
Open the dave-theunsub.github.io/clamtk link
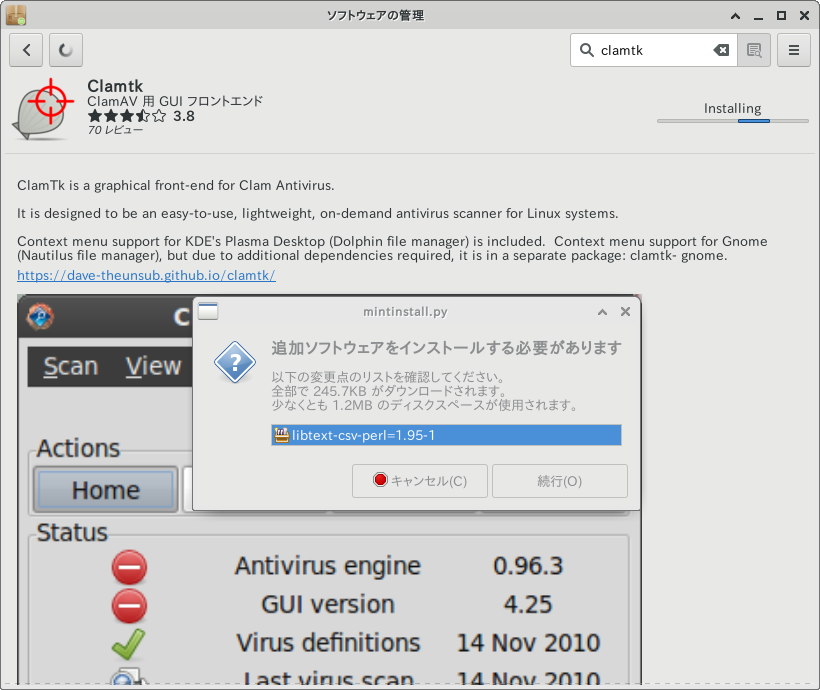146,275
